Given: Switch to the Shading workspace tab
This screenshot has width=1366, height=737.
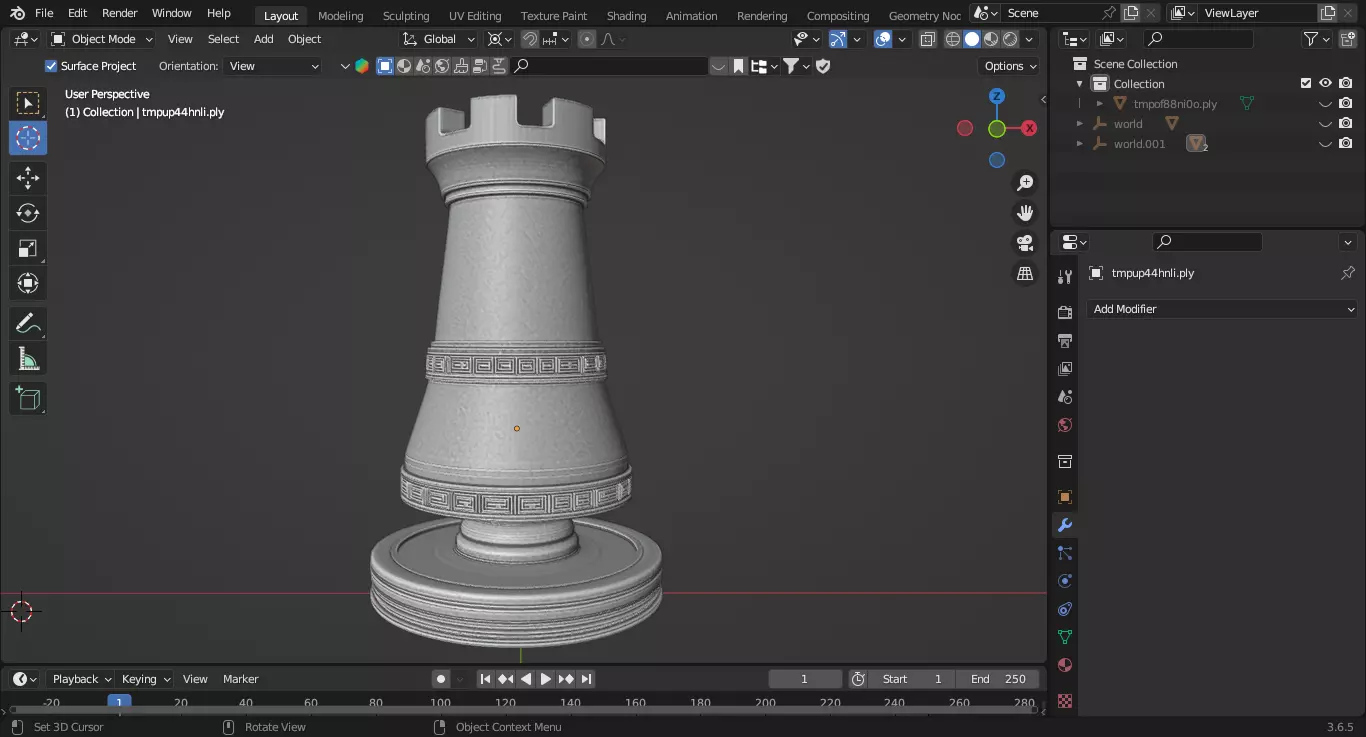Looking at the screenshot, I should click(x=626, y=15).
